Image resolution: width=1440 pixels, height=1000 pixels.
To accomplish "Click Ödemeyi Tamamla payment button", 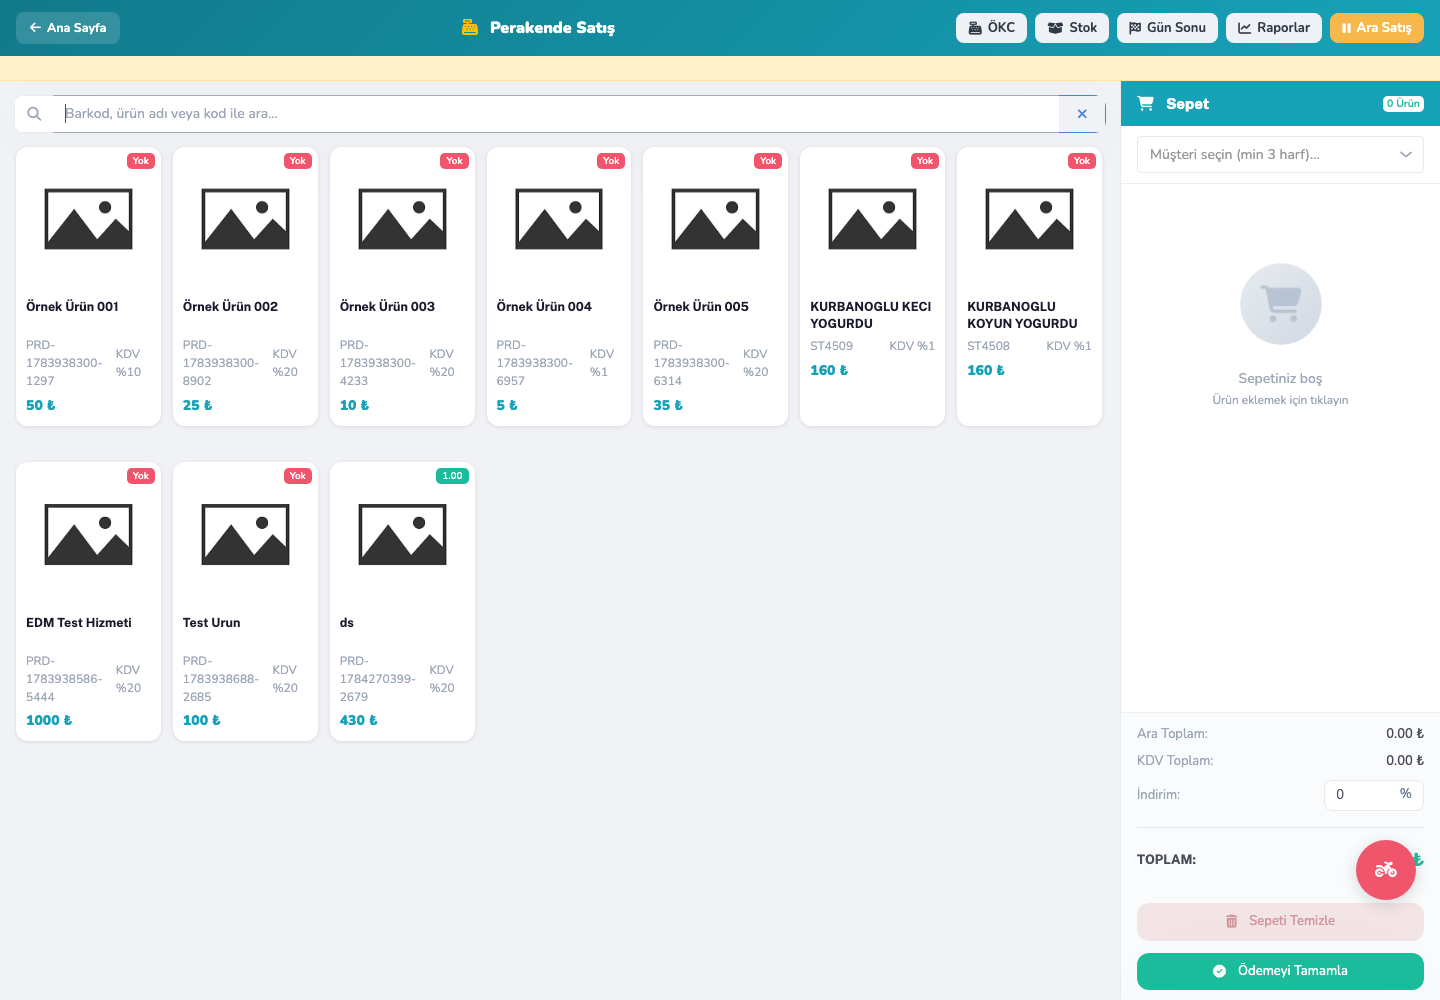I will (1280, 971).
